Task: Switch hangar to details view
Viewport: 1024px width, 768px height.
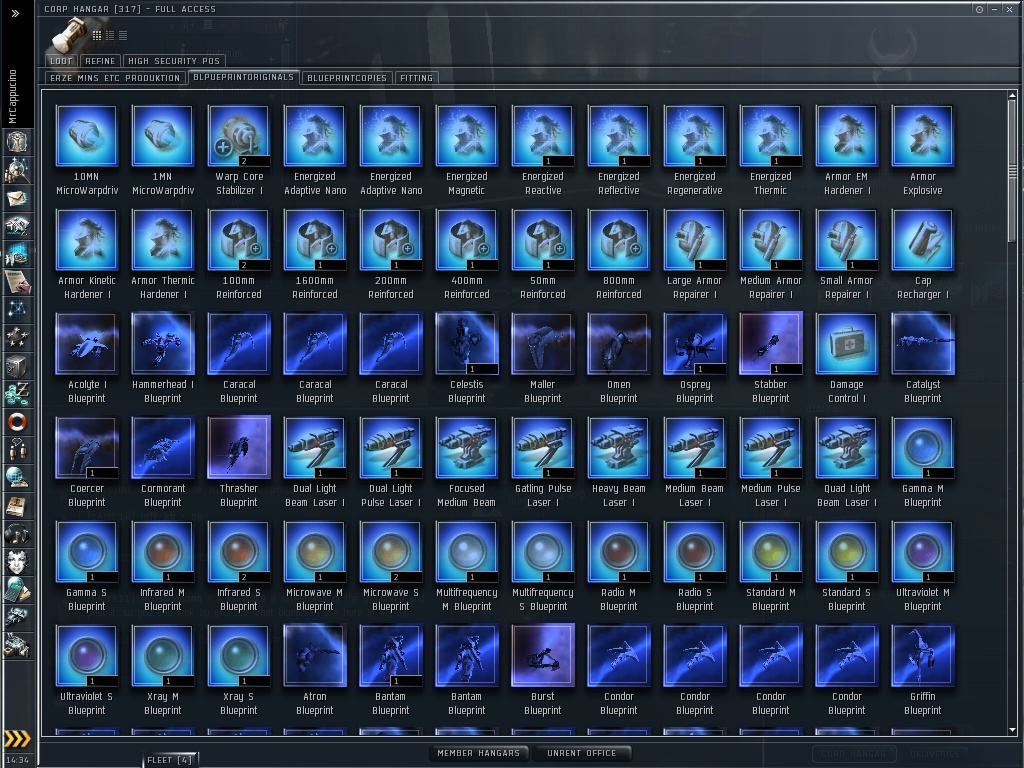Action: (110, 35)
